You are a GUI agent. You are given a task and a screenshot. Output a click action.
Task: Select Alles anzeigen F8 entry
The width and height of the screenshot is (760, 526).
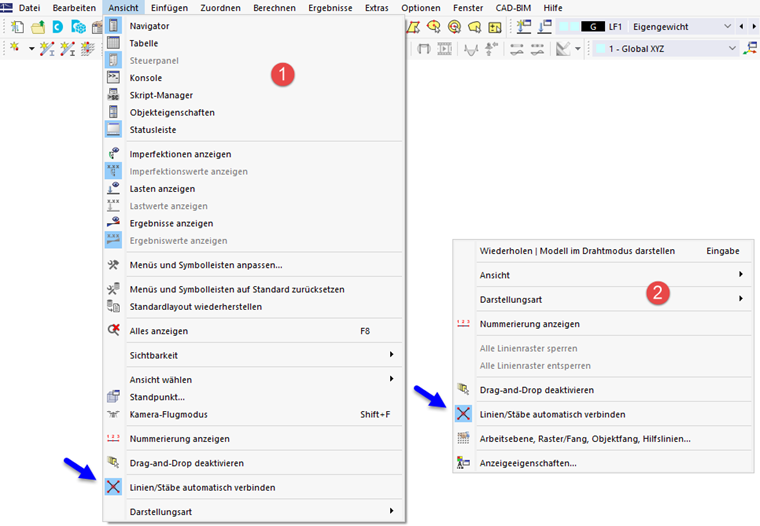click(253, 331)
